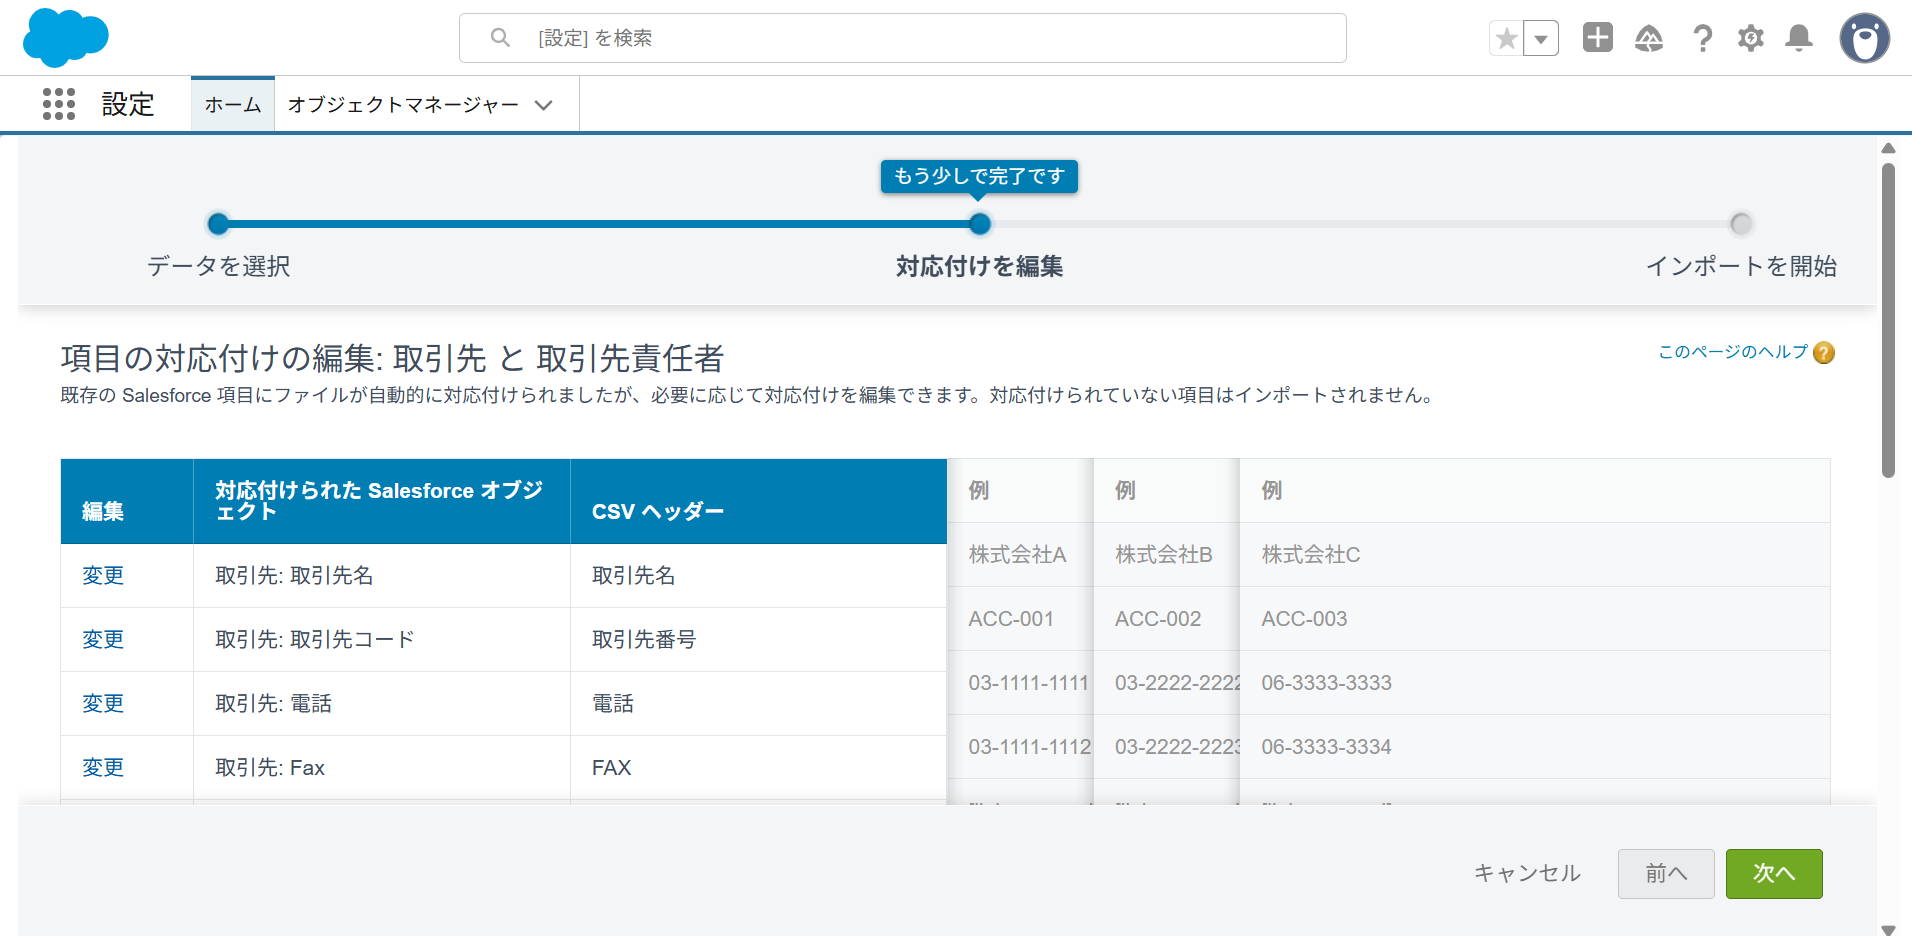
Task: Click the favorites star icon
Action: (1506, 39)
